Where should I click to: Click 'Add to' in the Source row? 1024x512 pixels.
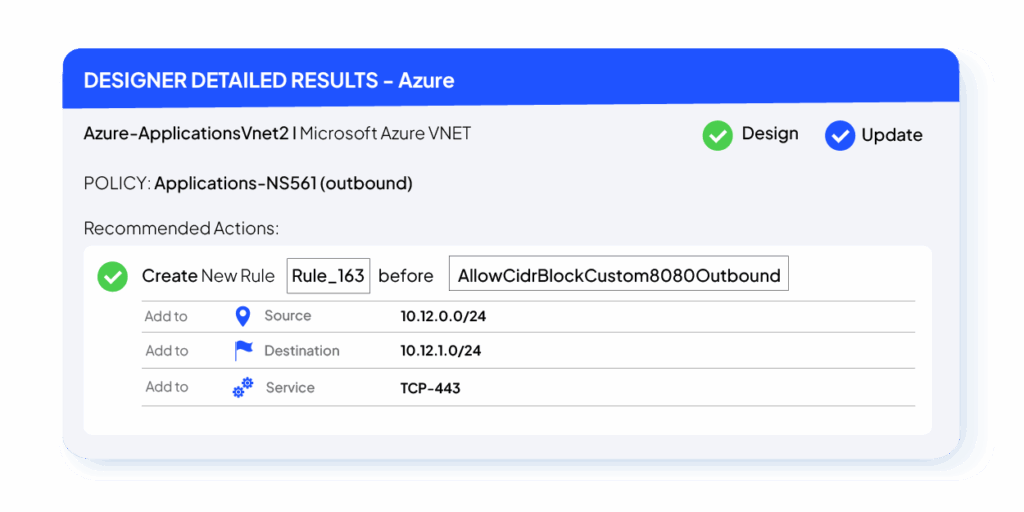[166, 316]
